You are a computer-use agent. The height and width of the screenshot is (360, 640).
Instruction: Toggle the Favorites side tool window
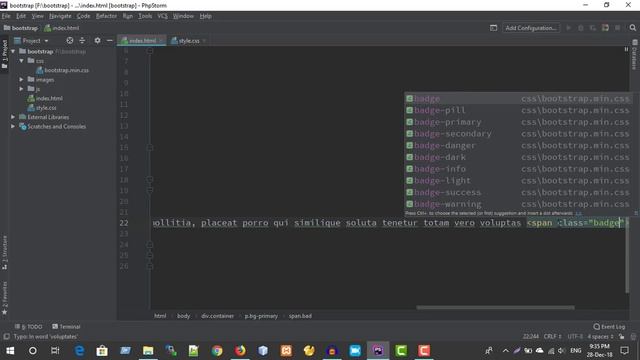pos(4,298)
